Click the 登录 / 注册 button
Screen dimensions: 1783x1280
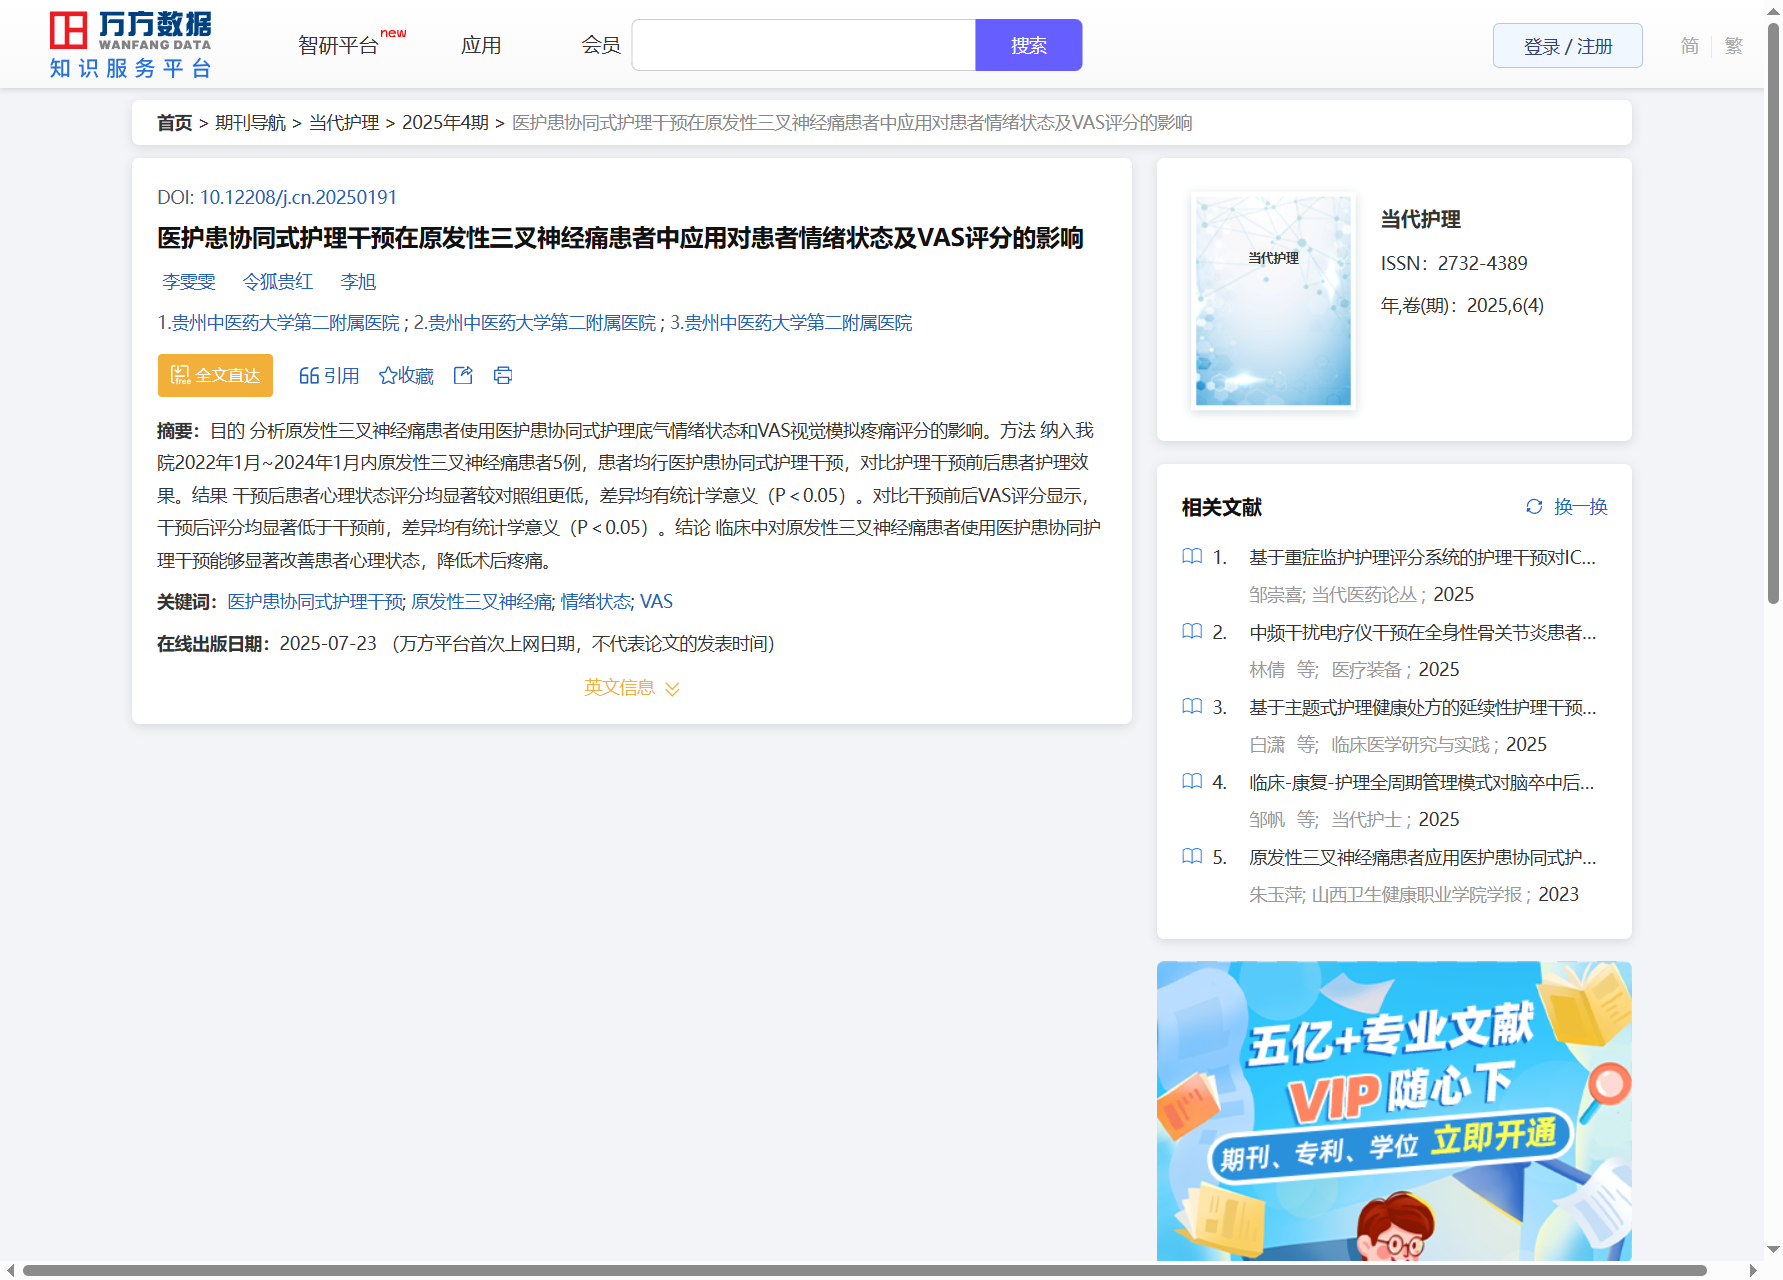click(x=1567, y=46)
